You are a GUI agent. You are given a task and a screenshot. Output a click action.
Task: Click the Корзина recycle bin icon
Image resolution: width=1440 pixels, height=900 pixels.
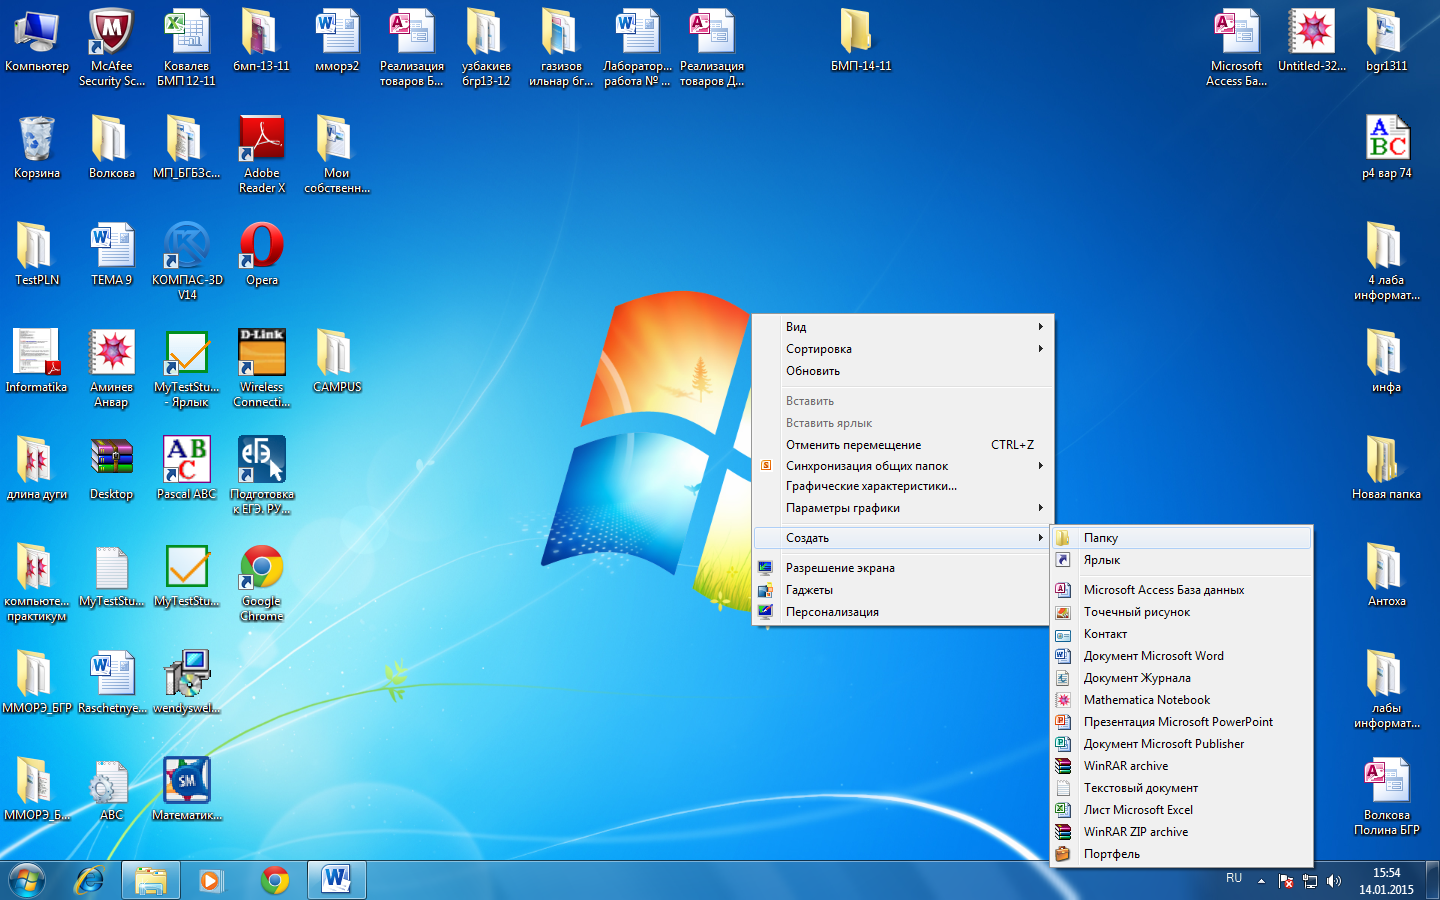[x=37, y=147]
